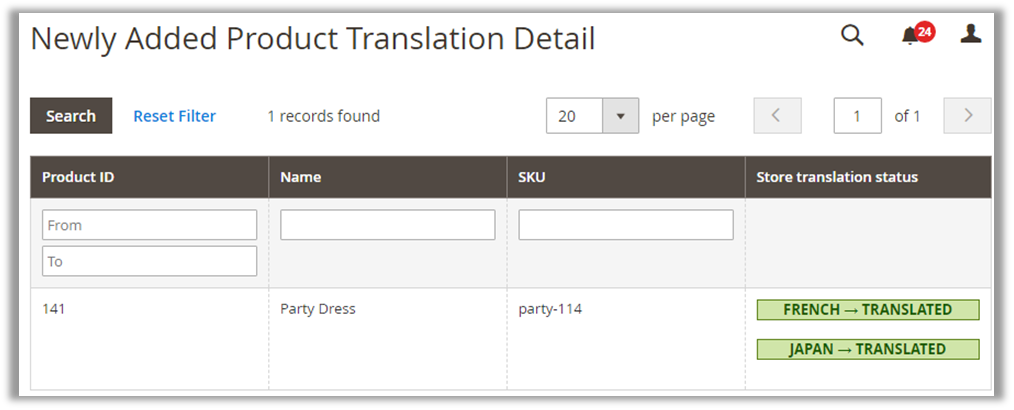Click the per page value field showing 20

pos(575,116)
